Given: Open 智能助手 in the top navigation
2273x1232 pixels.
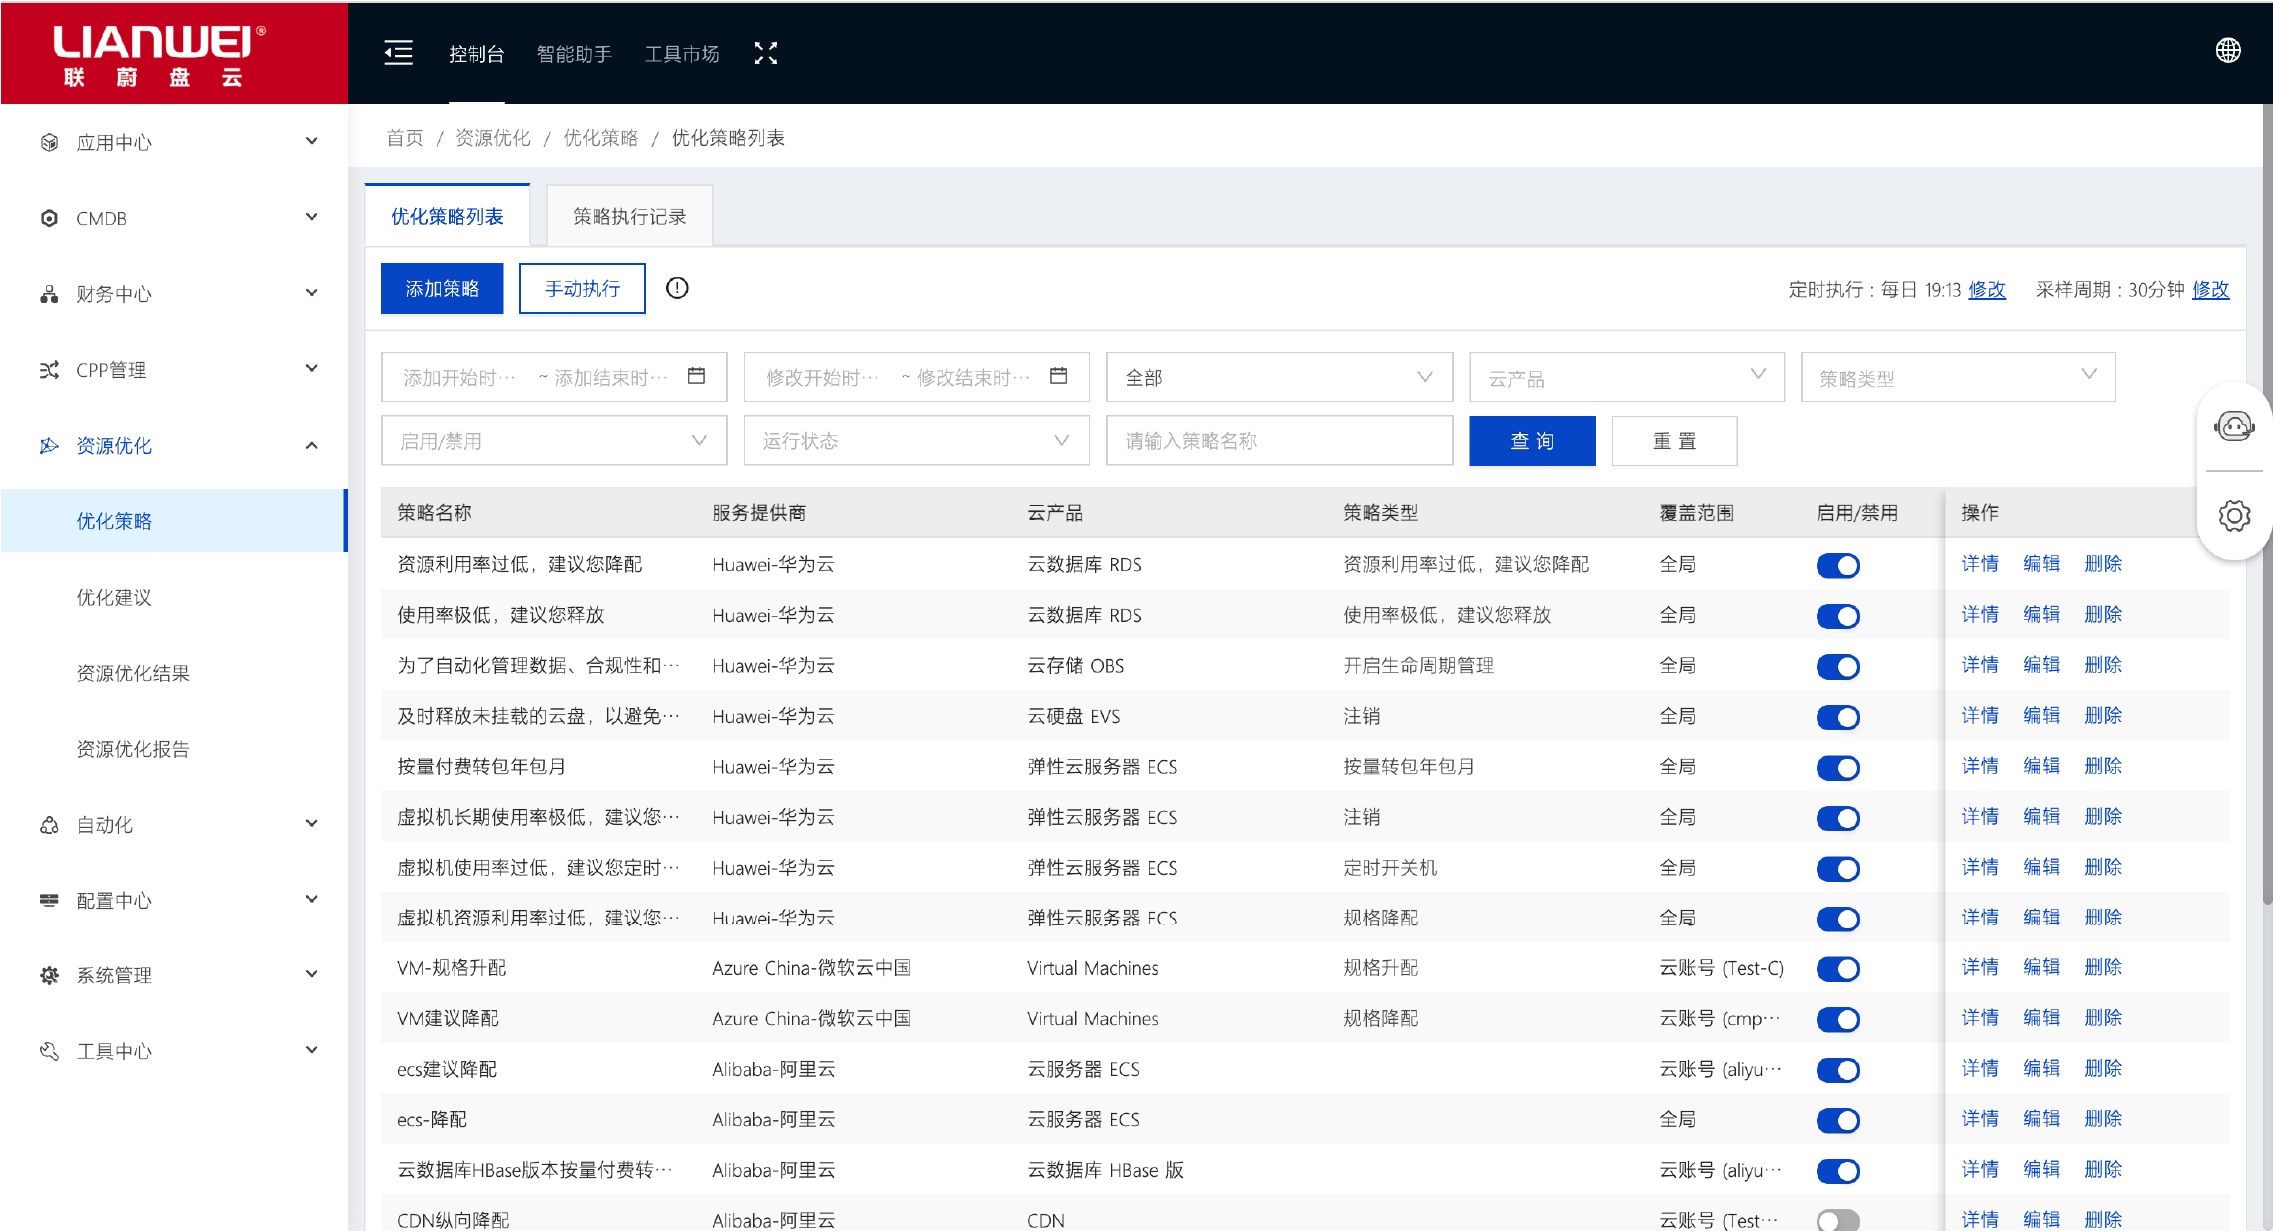Looking at the screenshot, I should click(574, 54).
